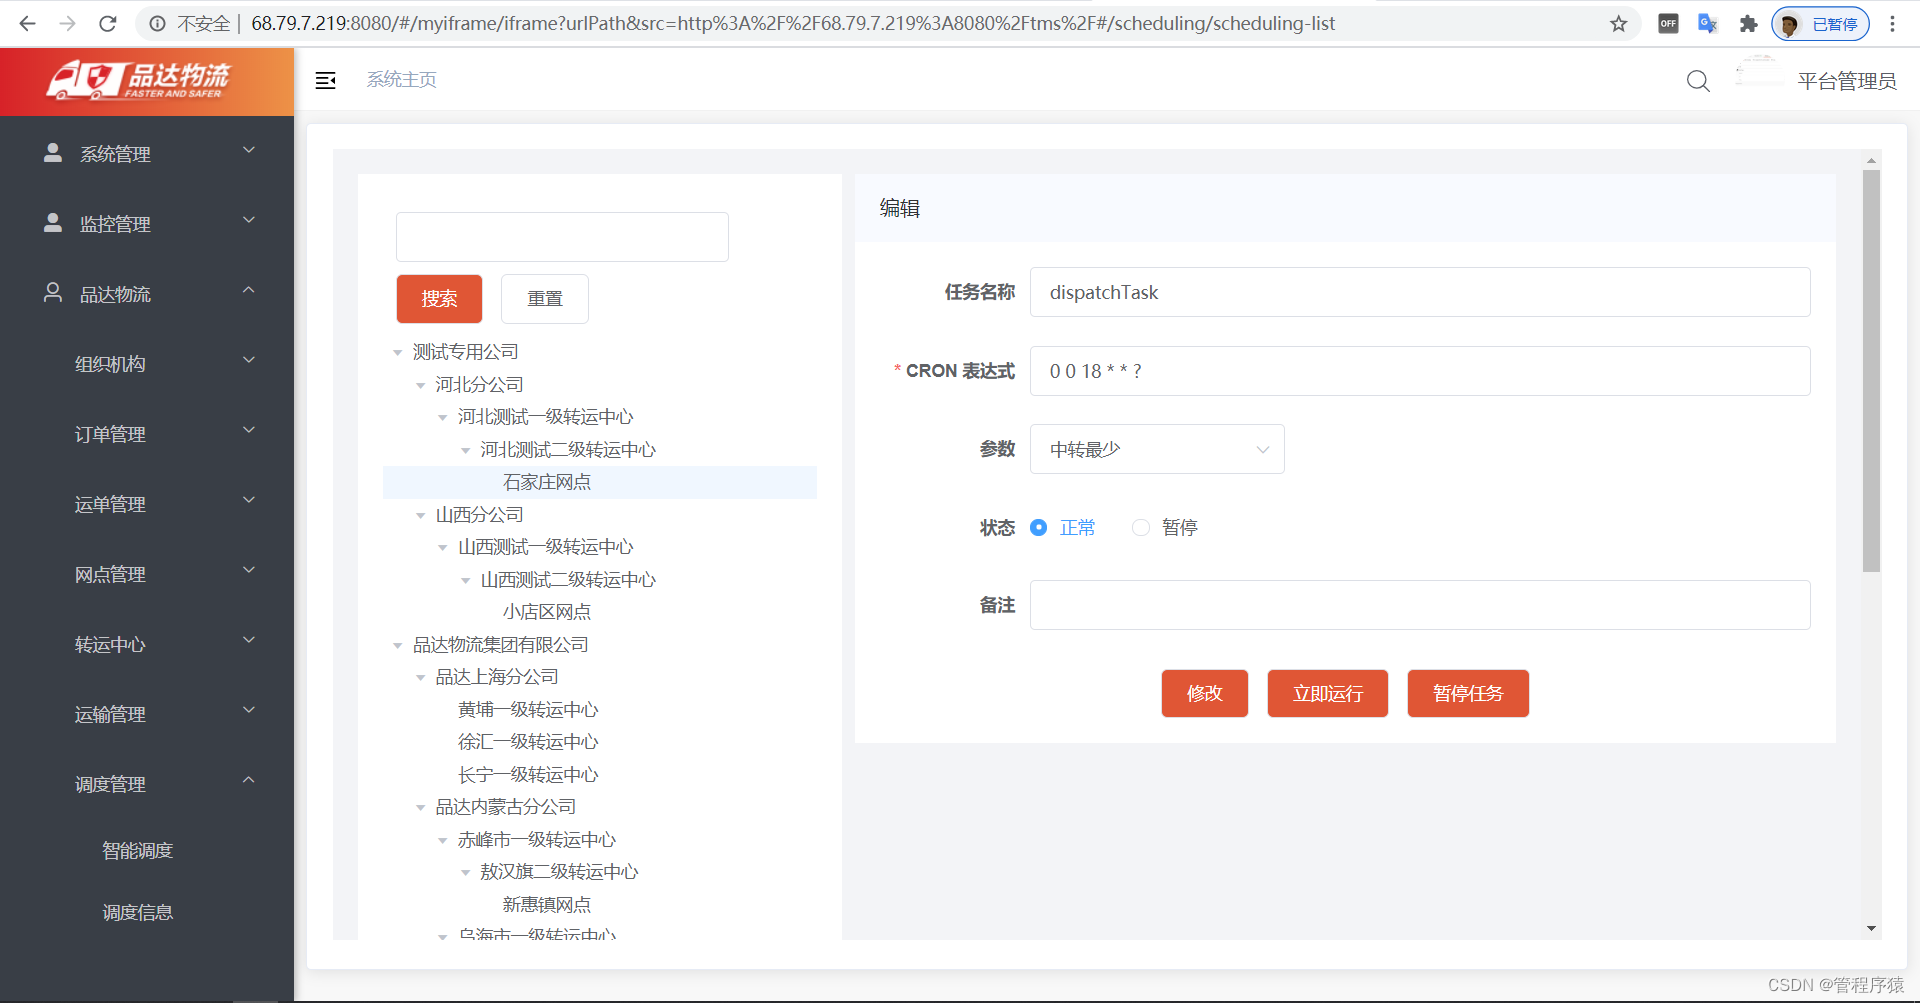Select the 正常 status radio button
This screenshot has width=1920, height=1003.
point(1038,527)
